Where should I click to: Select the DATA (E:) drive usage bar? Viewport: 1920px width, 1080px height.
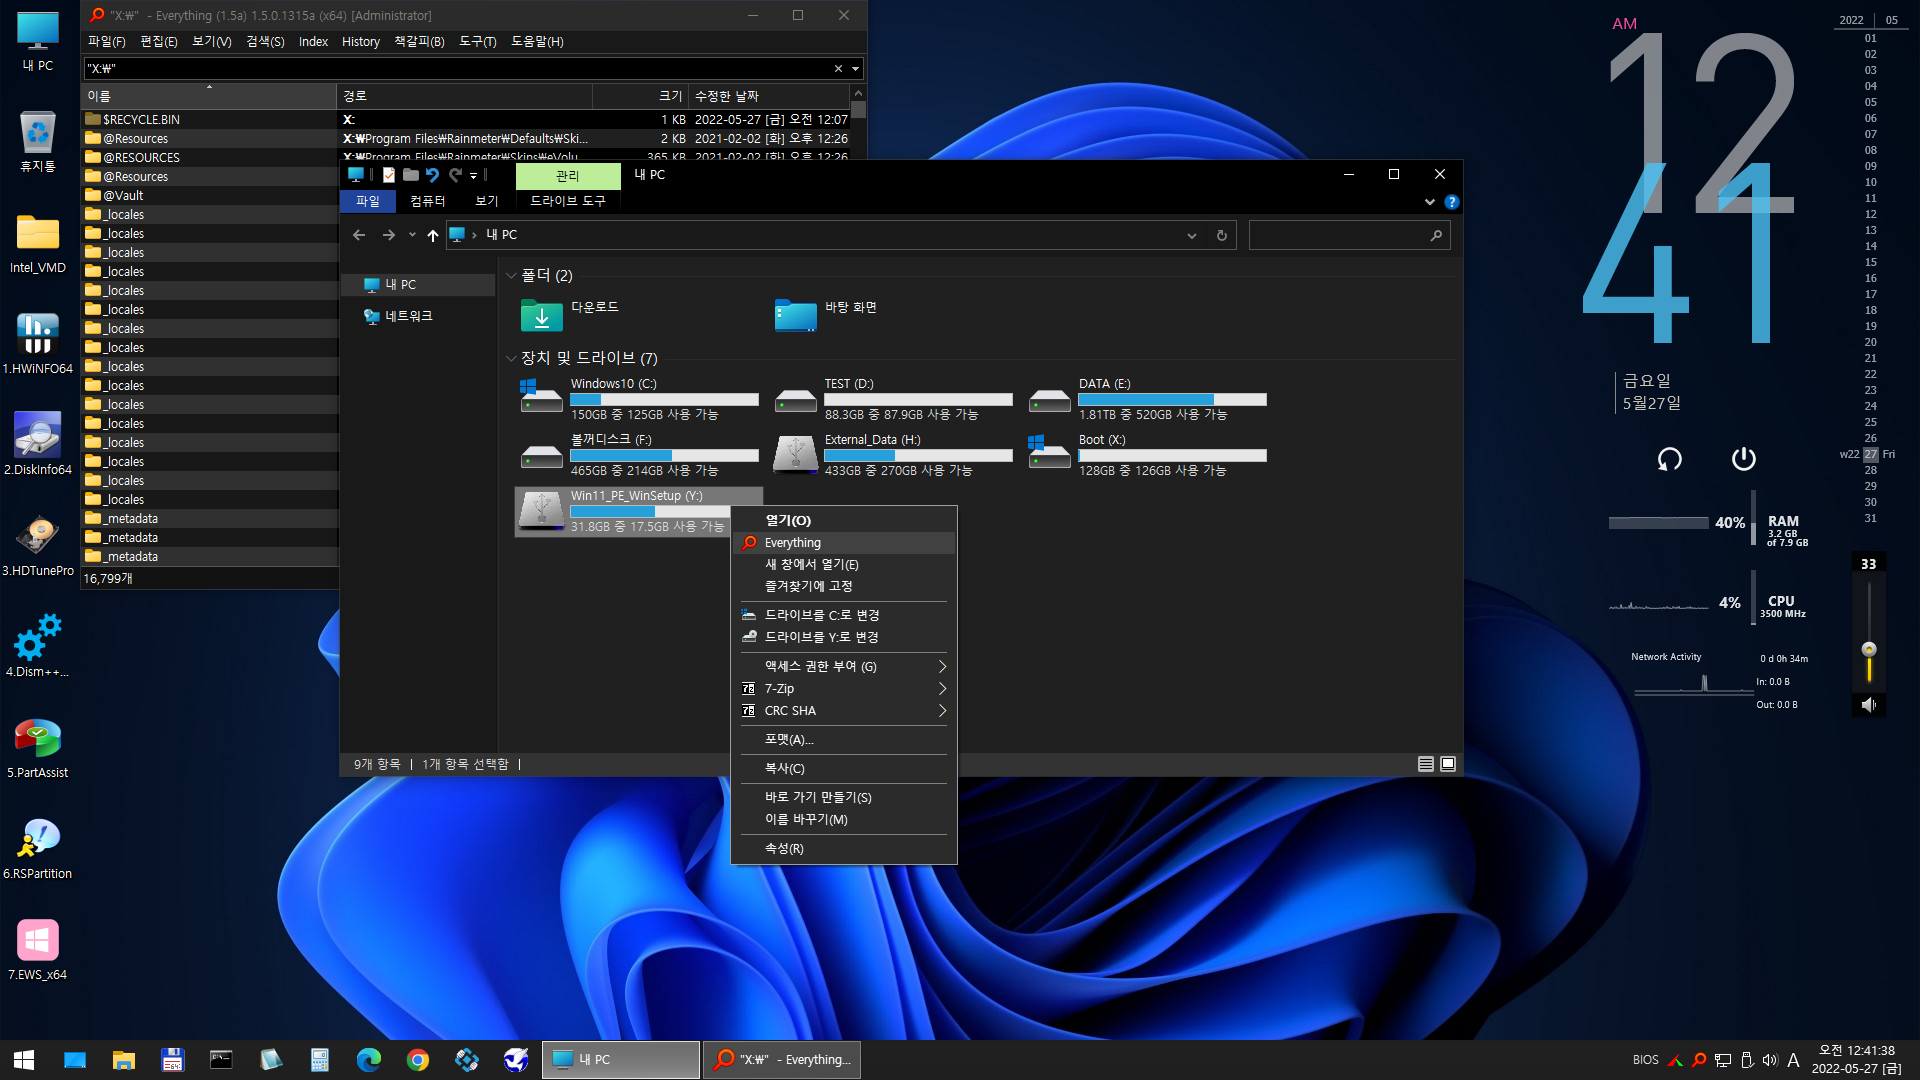(1172, 401)
